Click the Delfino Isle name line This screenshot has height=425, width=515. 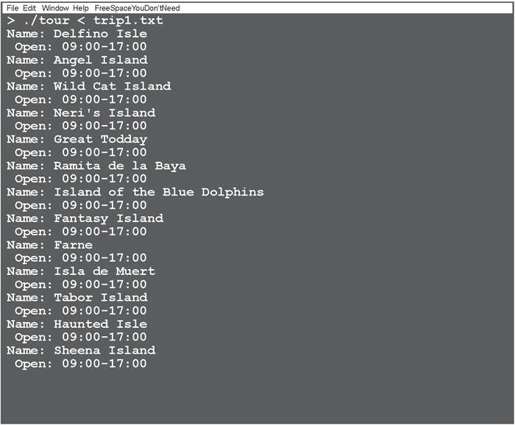[77, 34]
